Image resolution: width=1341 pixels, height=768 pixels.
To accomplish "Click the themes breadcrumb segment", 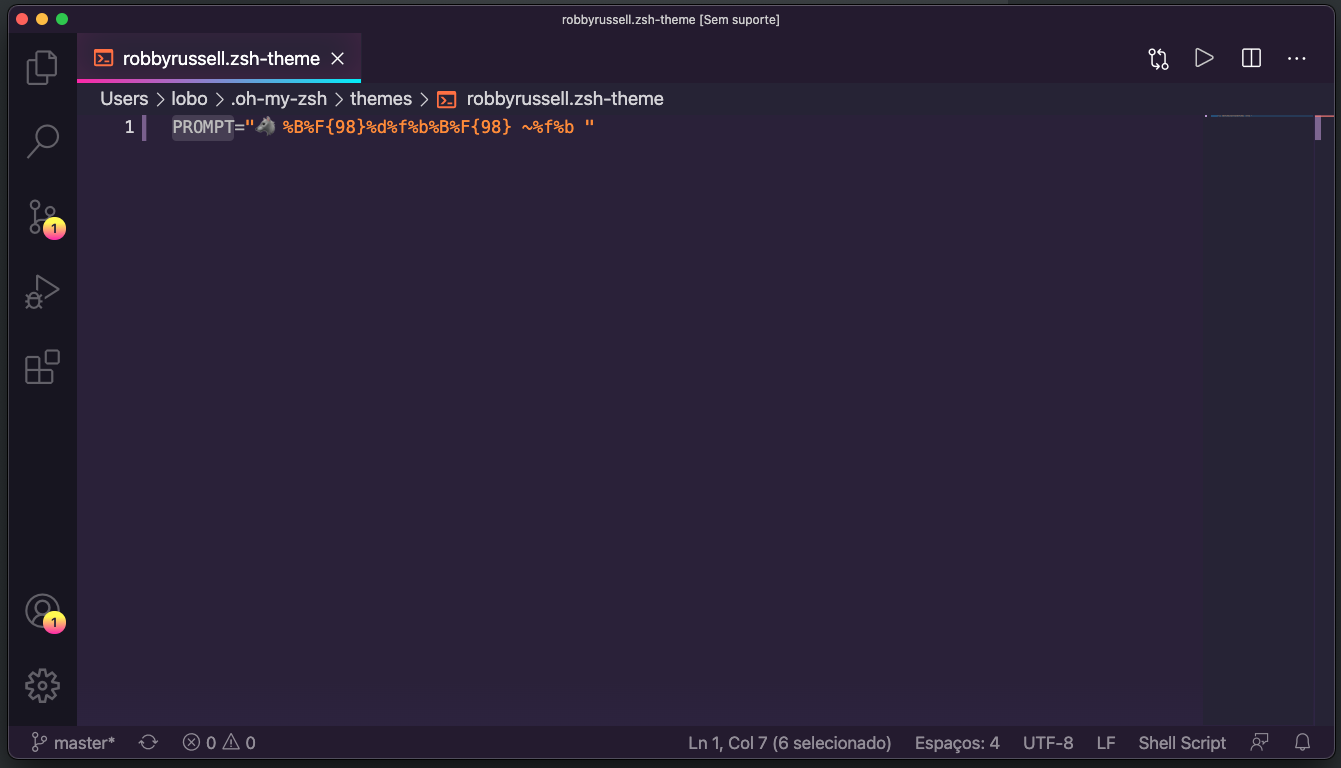I will click(381, 99).
